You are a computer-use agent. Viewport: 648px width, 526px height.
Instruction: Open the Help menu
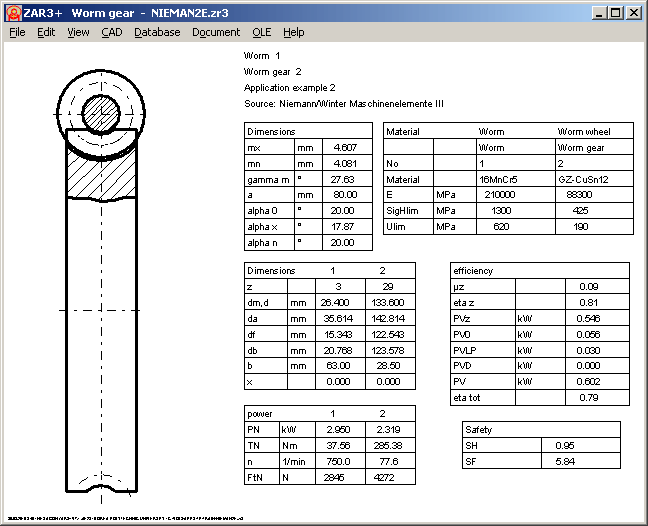pos(294,32)
